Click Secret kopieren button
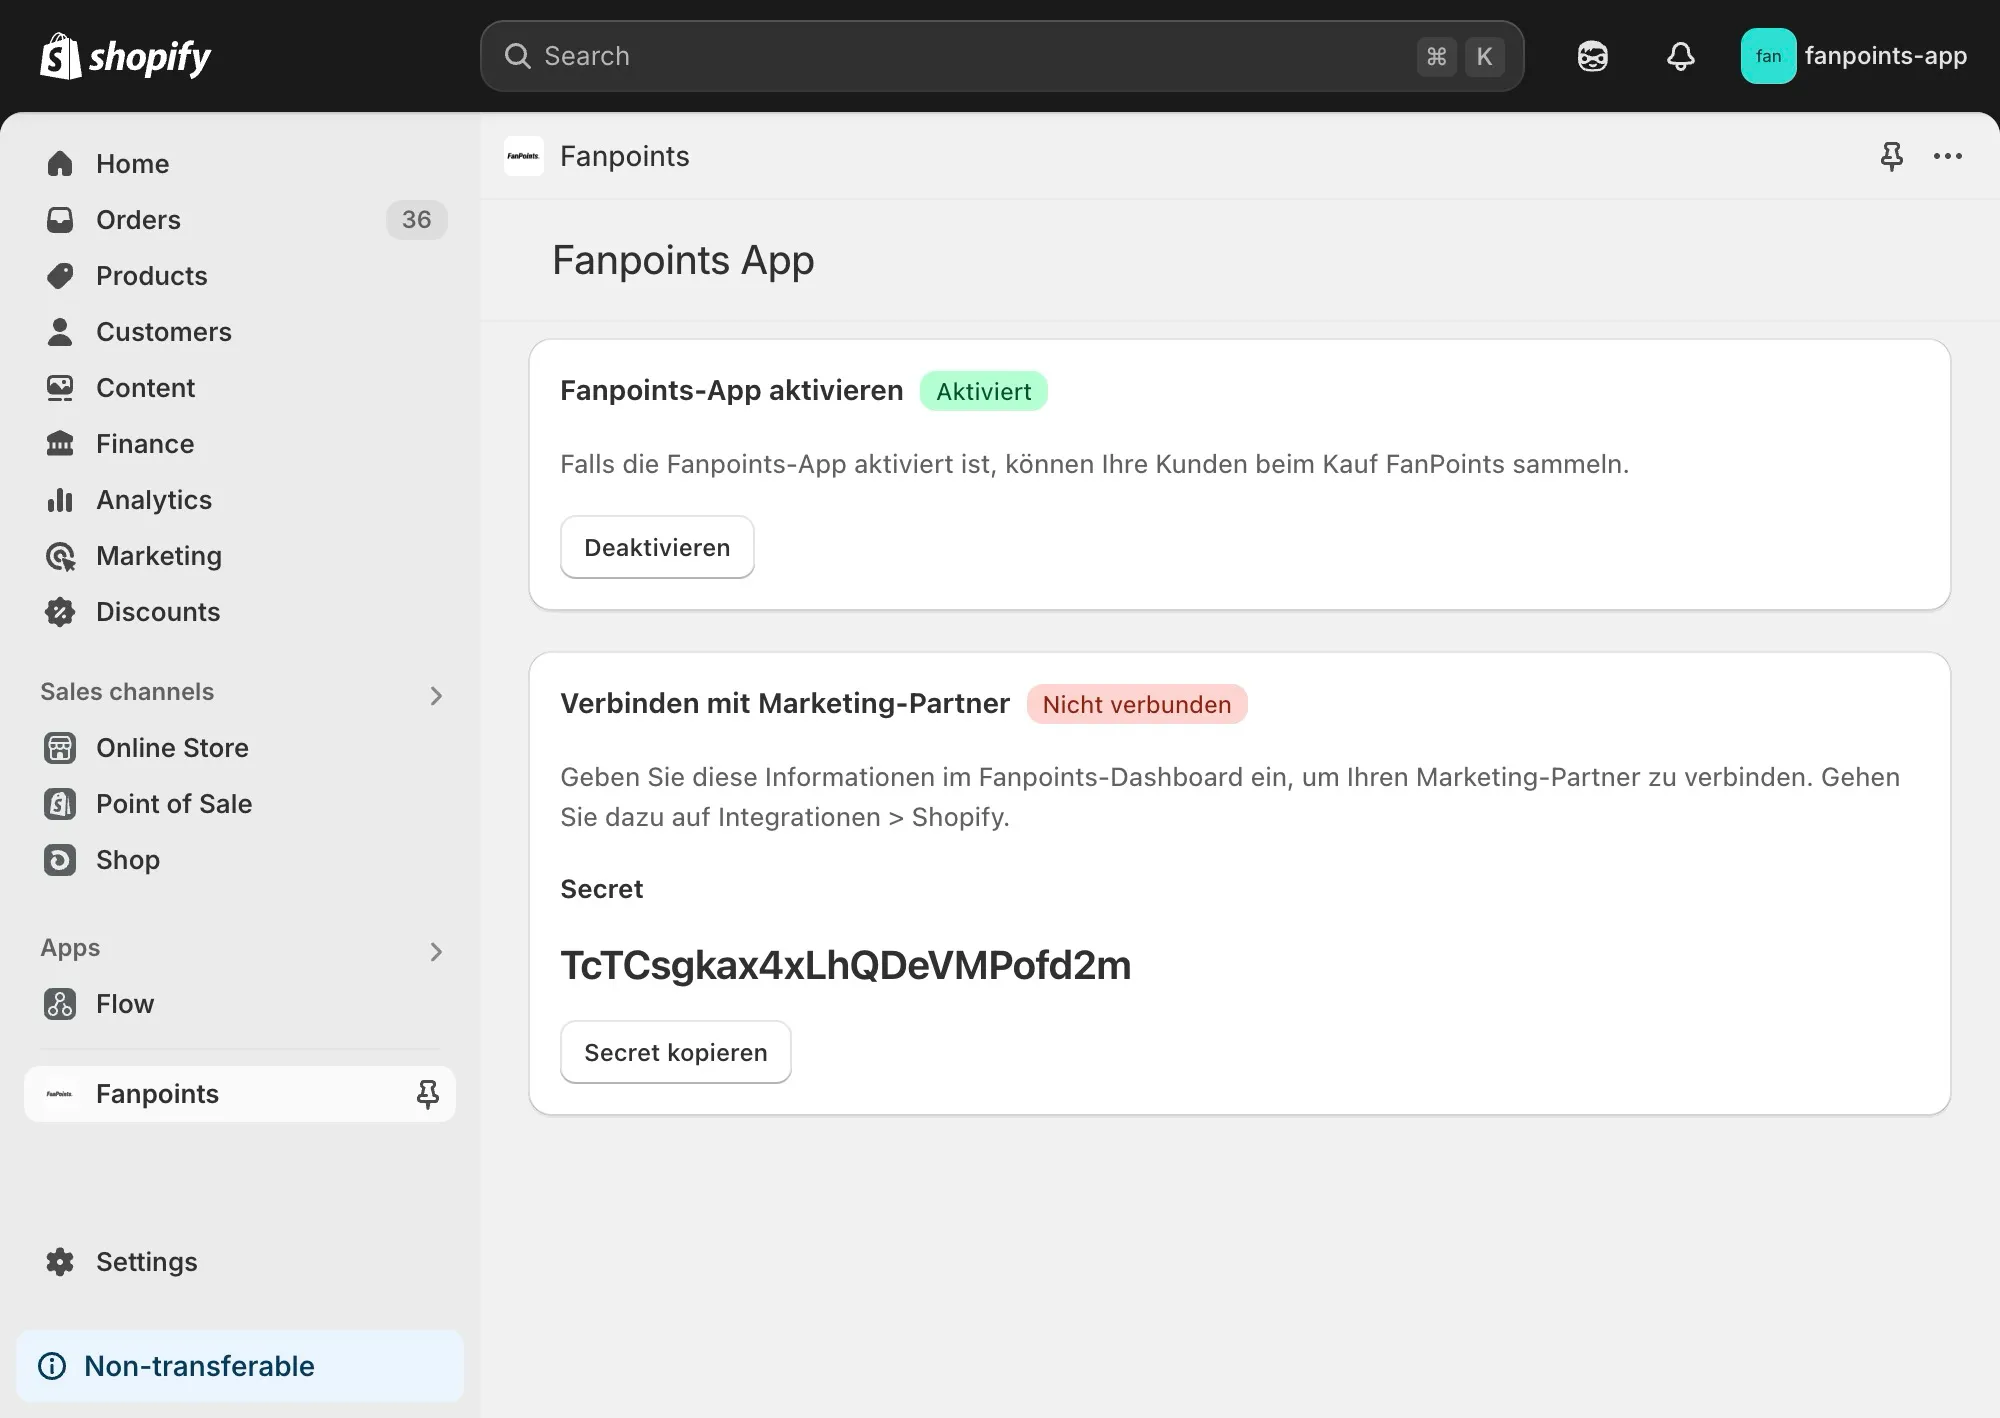Viewport: 2000px width, 1418px height. pos(676,1052)
